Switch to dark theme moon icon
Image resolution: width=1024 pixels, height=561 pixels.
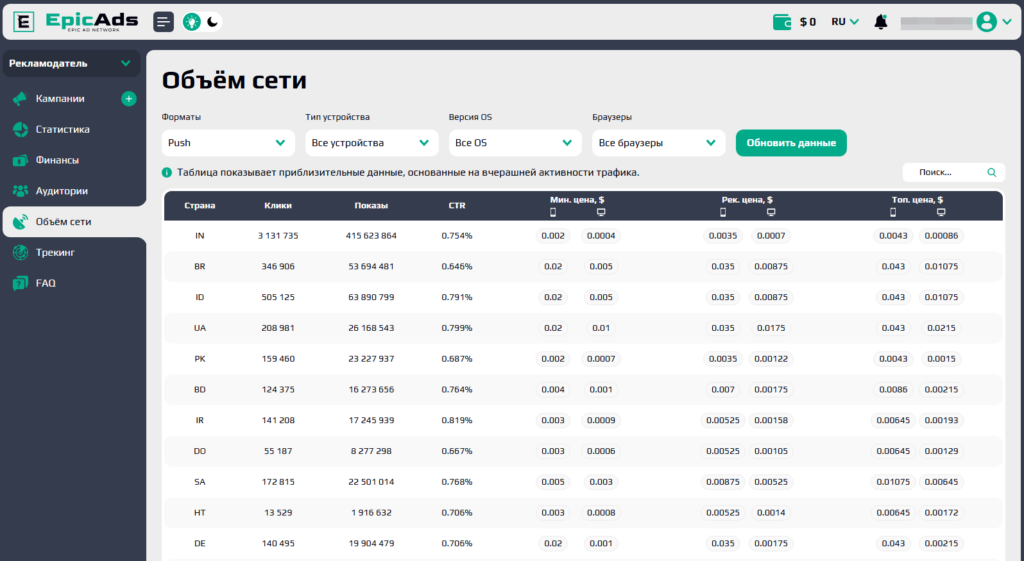click(212, 22)
